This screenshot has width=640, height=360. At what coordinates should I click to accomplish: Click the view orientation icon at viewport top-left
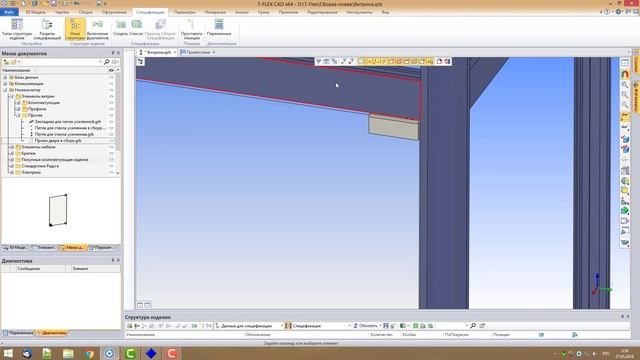click(140, 61)
